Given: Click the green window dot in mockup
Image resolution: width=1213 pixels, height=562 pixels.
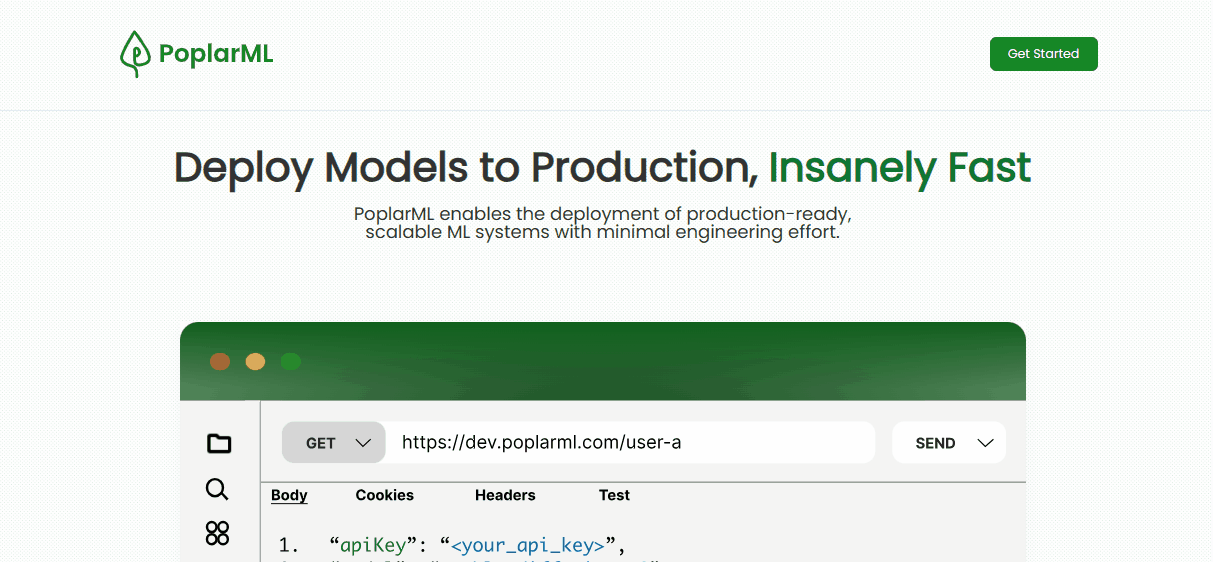Looking at the screenshot, I should 291,362.
